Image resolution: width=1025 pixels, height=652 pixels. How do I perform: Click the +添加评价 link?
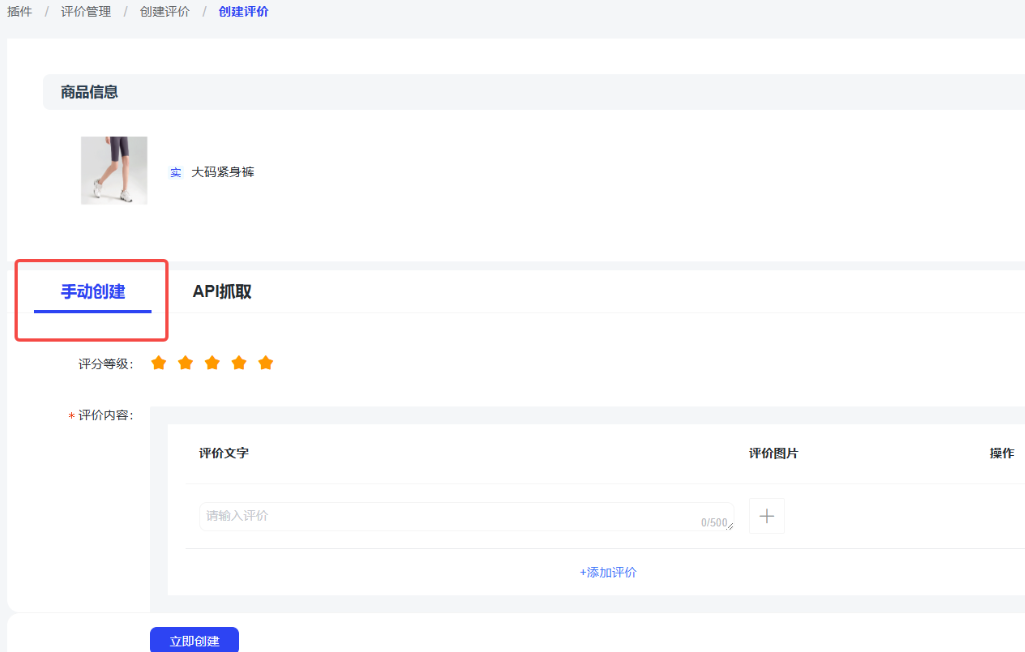[608, 572]
